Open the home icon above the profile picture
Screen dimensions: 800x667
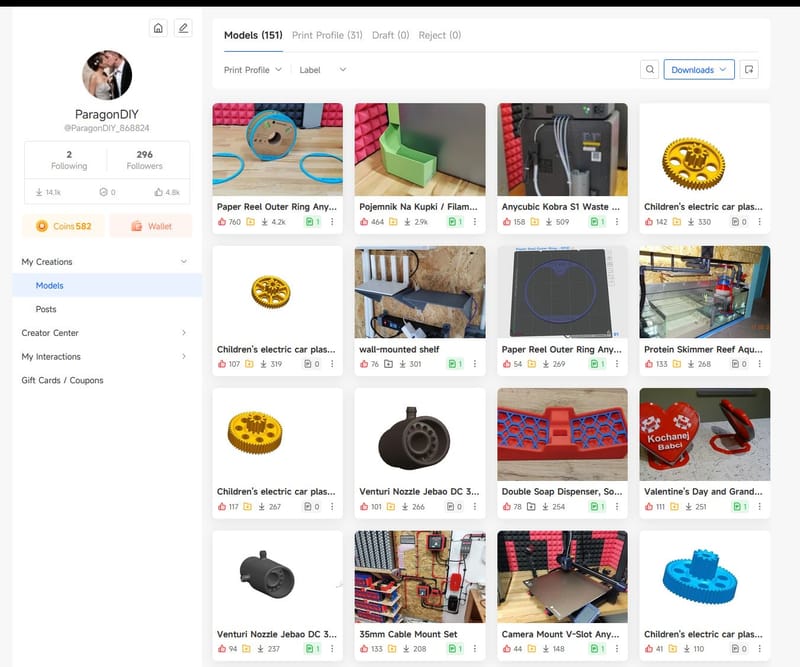click(158, 28)
